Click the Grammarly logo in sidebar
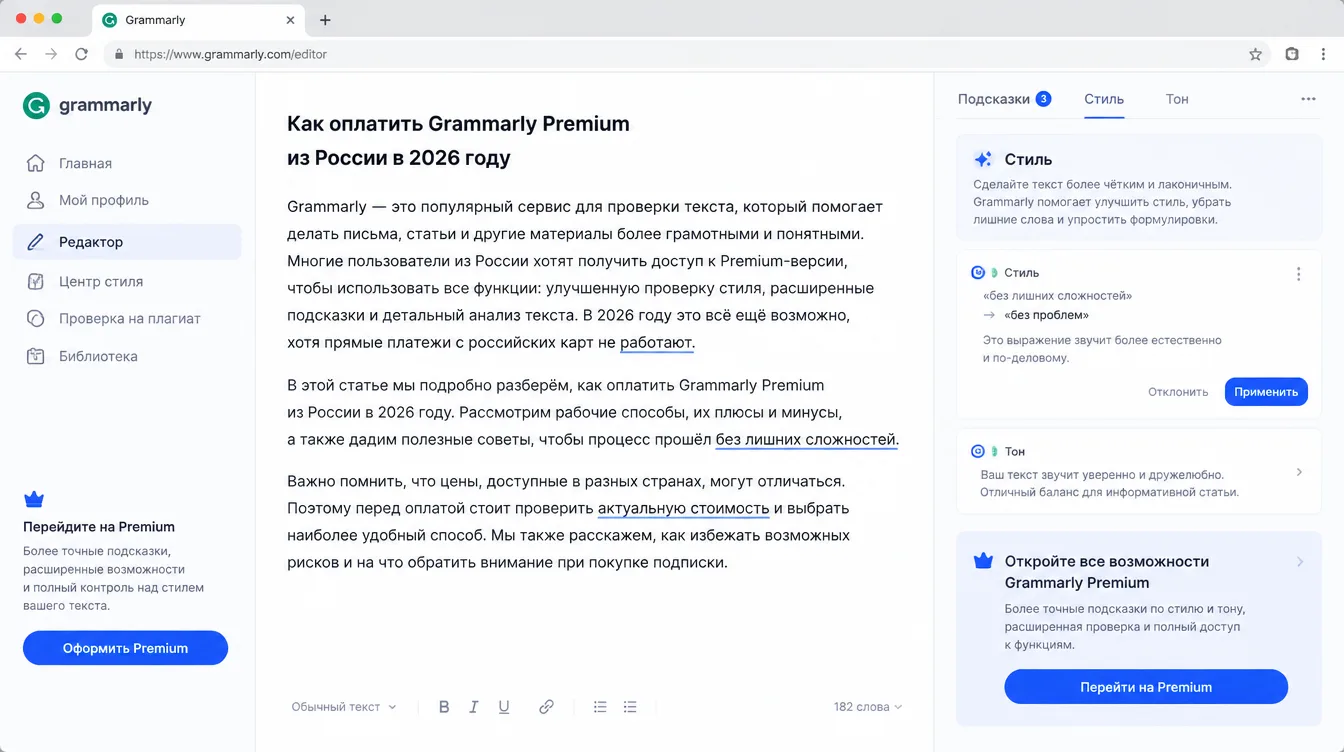 tap(87, 106)
